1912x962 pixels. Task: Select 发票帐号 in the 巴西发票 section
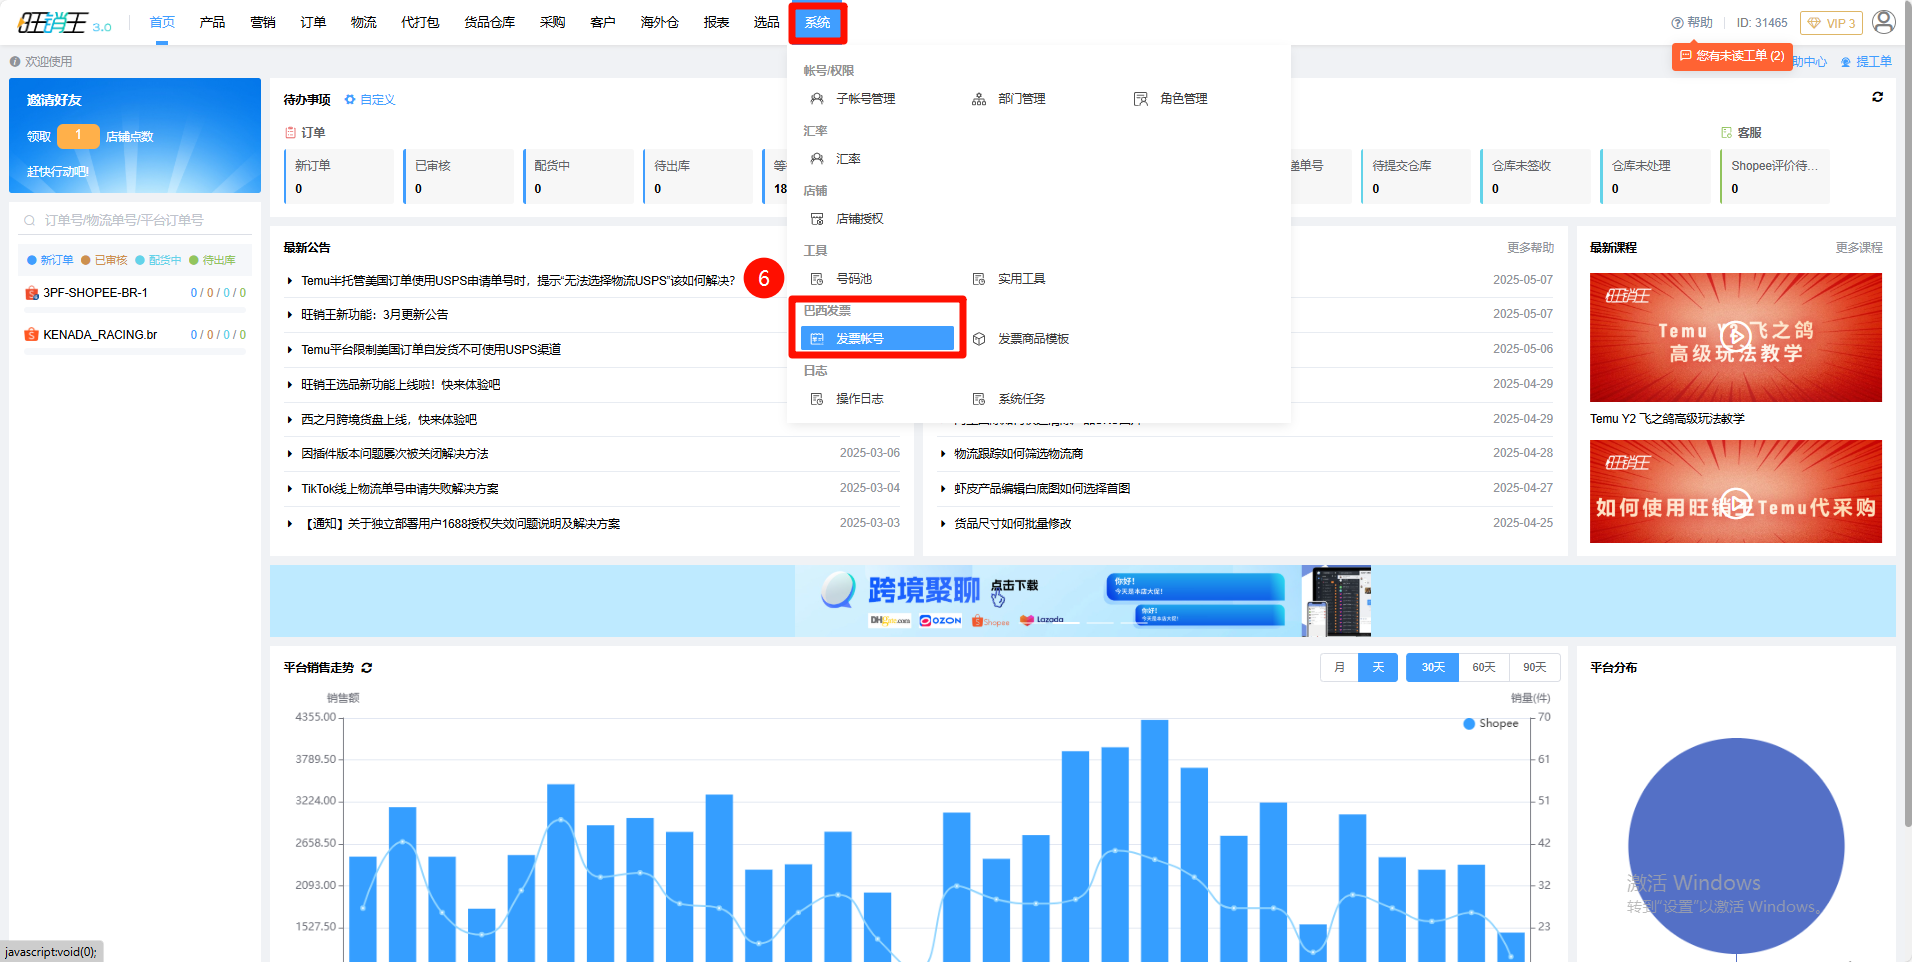coord(877,339)
